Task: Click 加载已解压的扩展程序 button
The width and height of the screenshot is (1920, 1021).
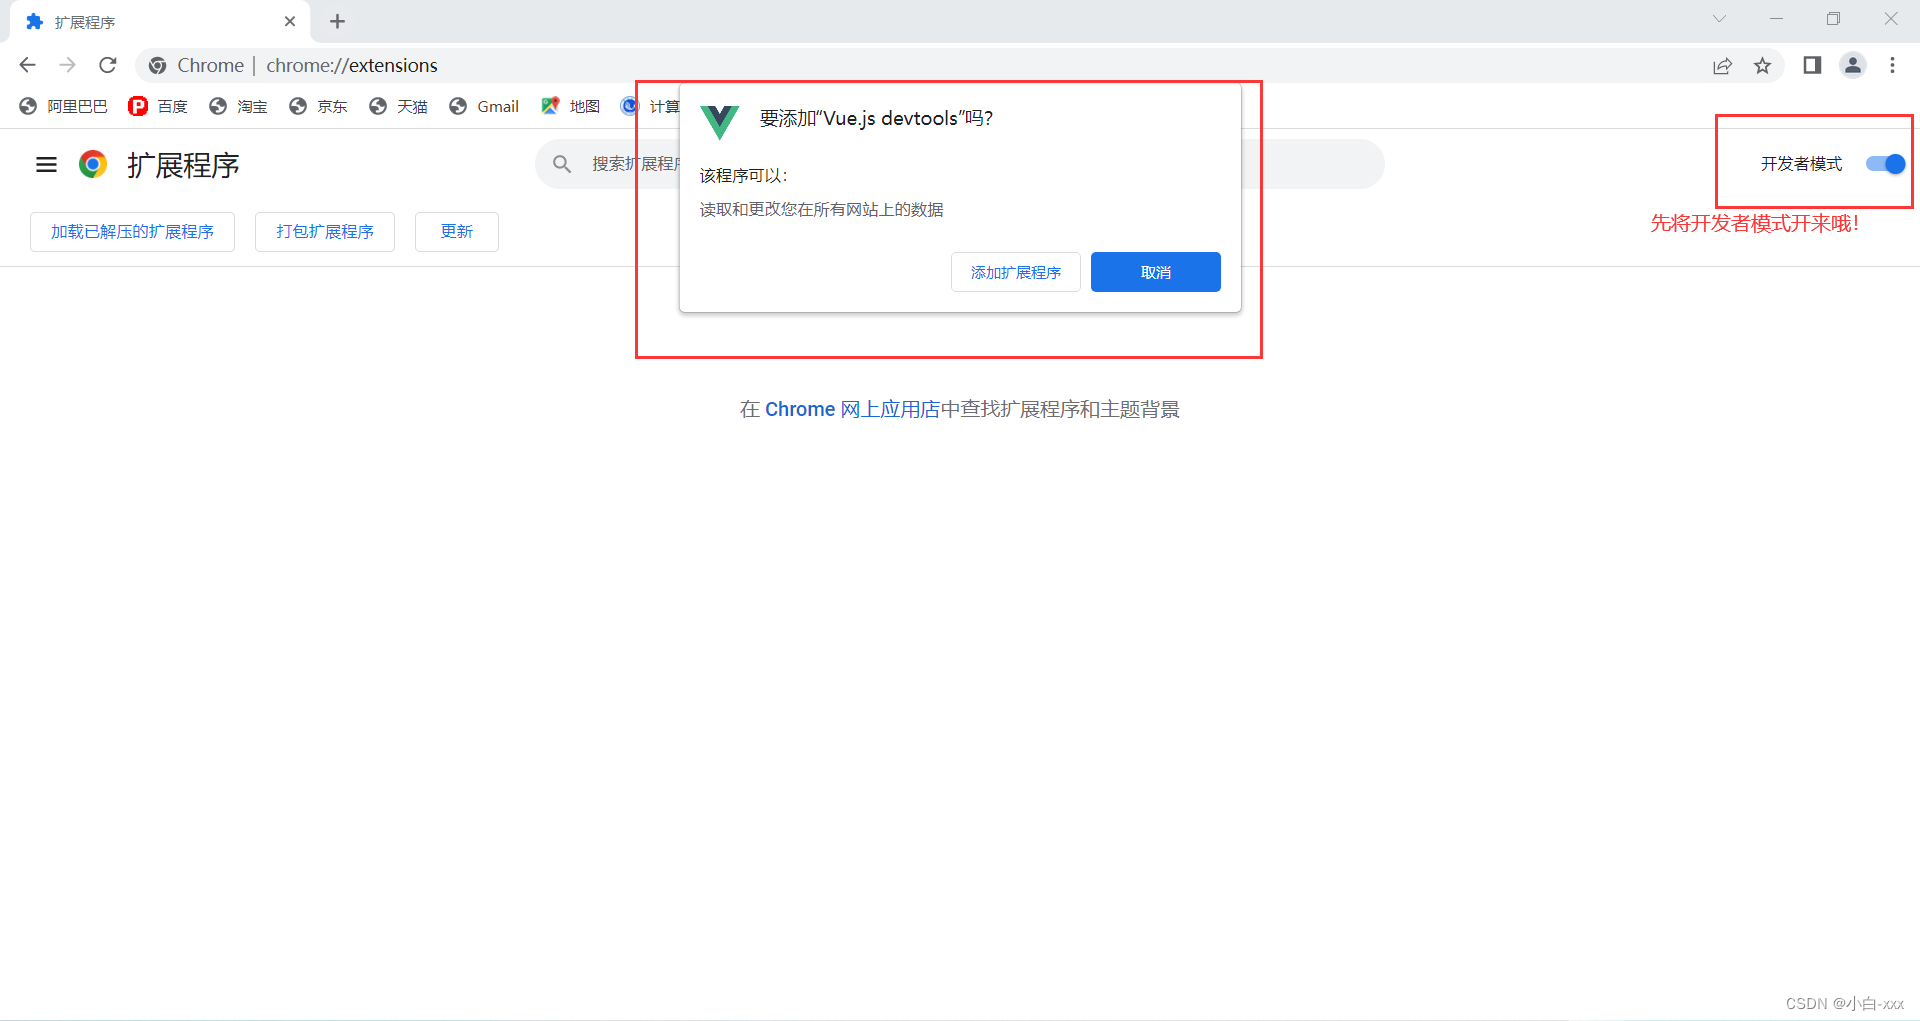Action: coord(132,232)
